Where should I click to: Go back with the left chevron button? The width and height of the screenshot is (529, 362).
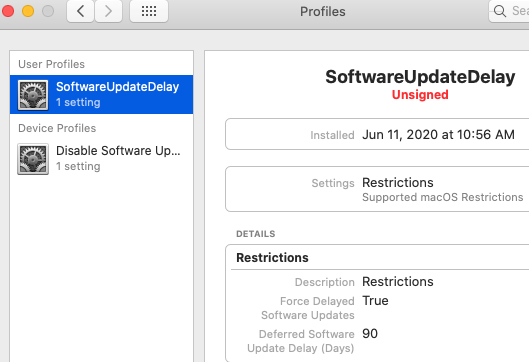tap(80, 11)
